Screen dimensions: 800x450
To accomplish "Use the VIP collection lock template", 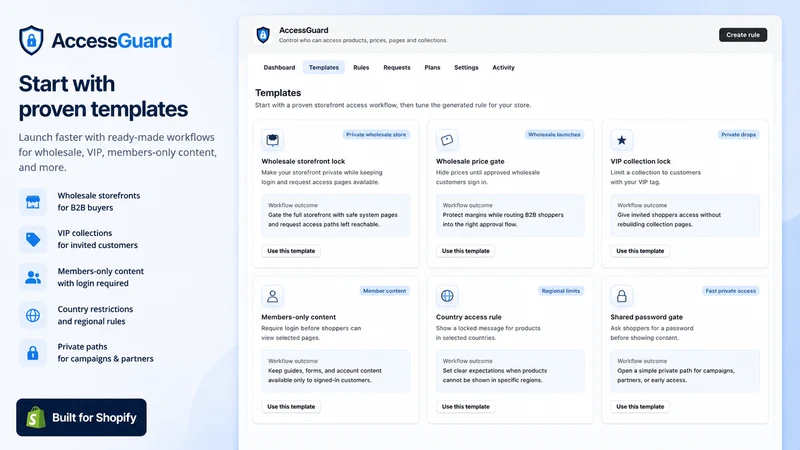I will [x=640, y=251].
